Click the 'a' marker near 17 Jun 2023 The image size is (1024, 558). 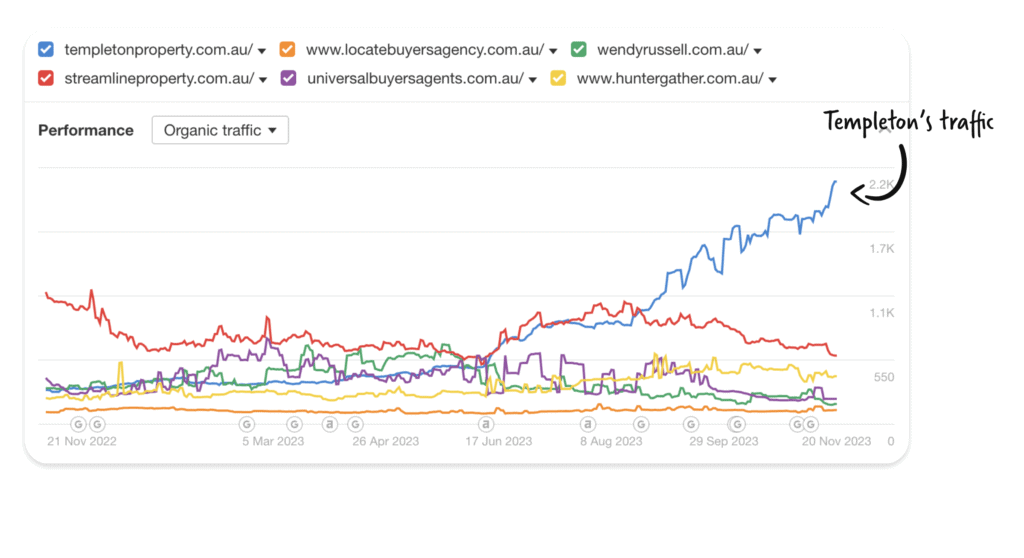click(x=486, y=425)
